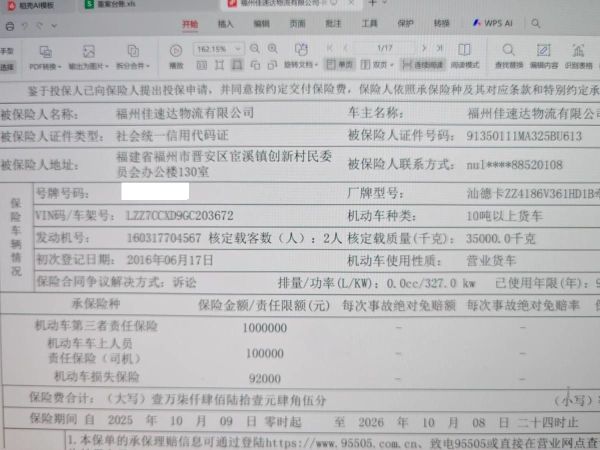
Task: Switch to 选择 select tool mode
Action: tap(7, 67)
